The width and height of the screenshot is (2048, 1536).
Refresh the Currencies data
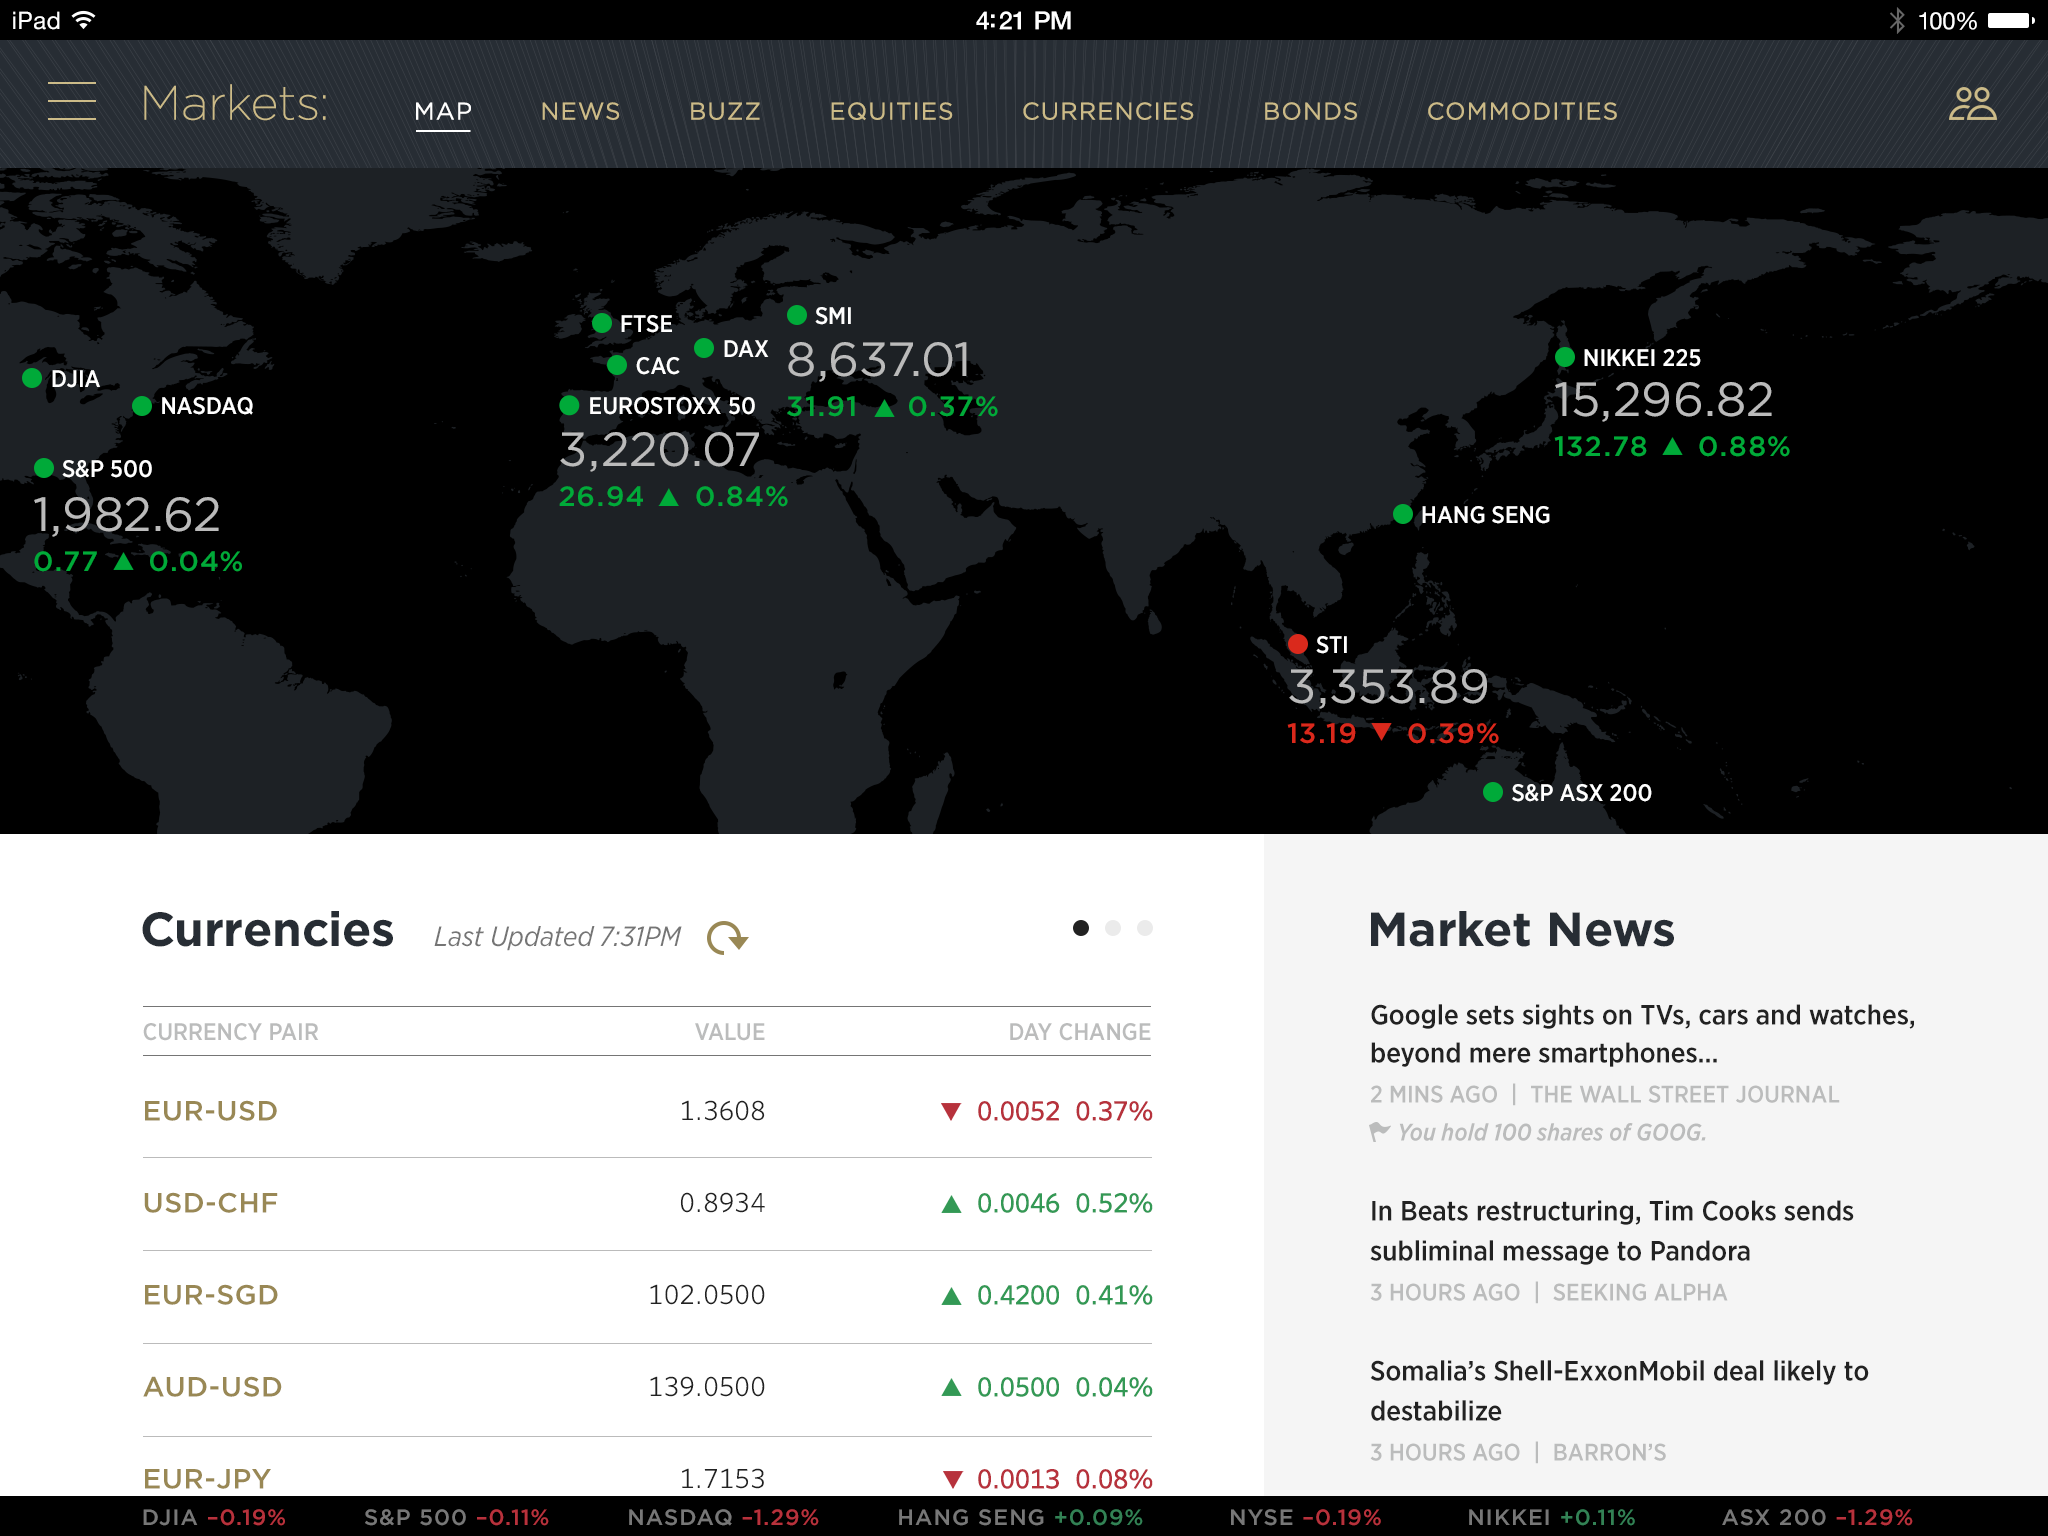pyautogui.click(x=727, y=937)
